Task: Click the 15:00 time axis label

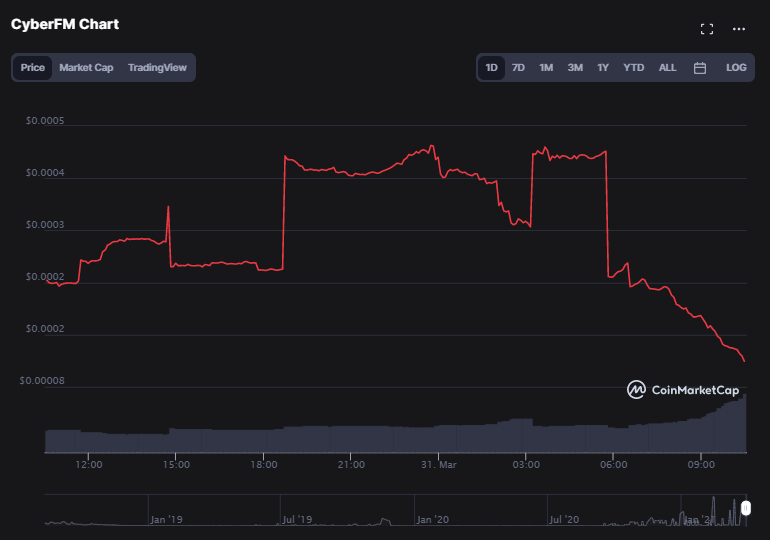Action: [x=176, y=464]
